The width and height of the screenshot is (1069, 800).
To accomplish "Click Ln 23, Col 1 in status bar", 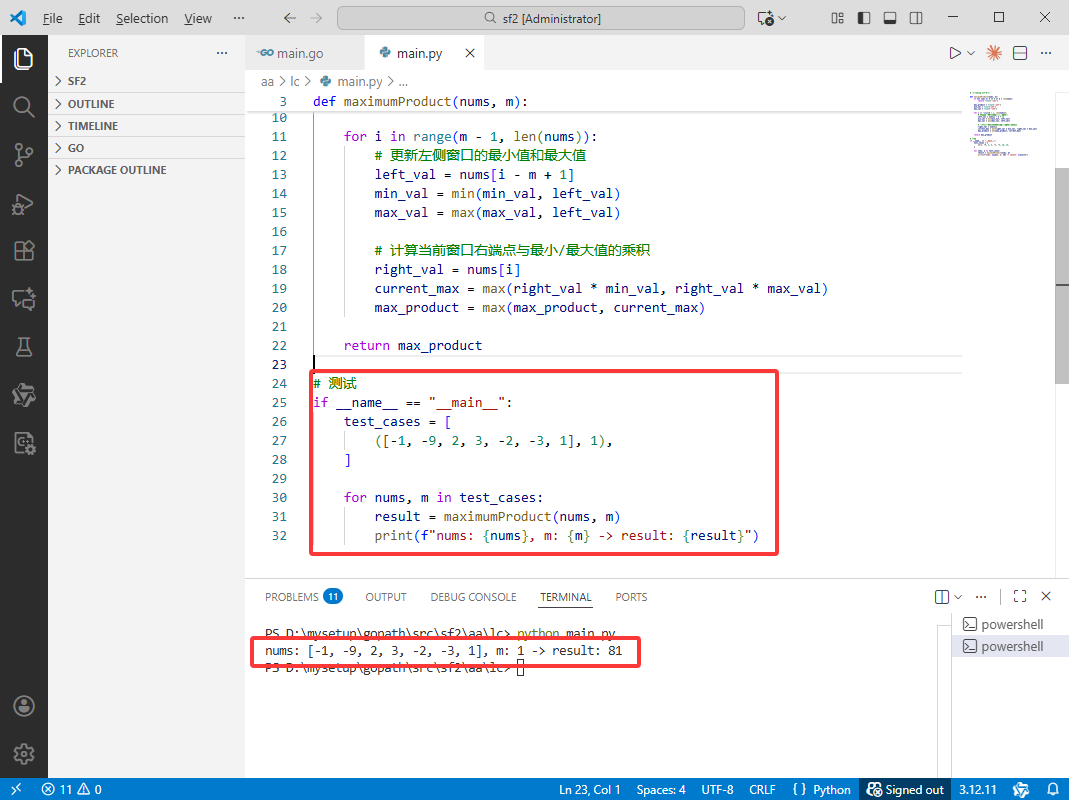I will point(590,789).
